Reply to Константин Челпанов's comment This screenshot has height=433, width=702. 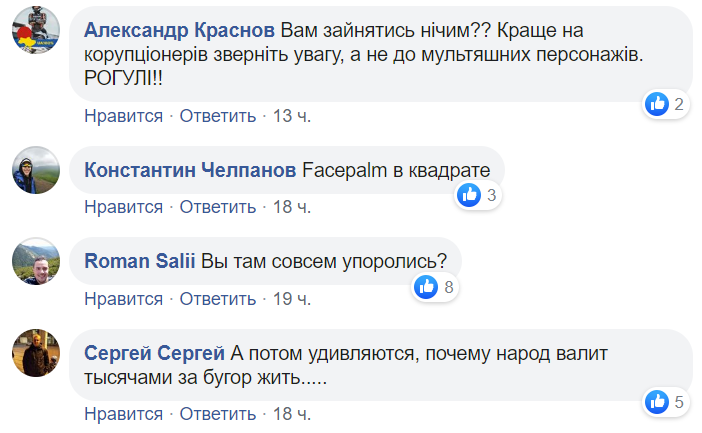217,208
